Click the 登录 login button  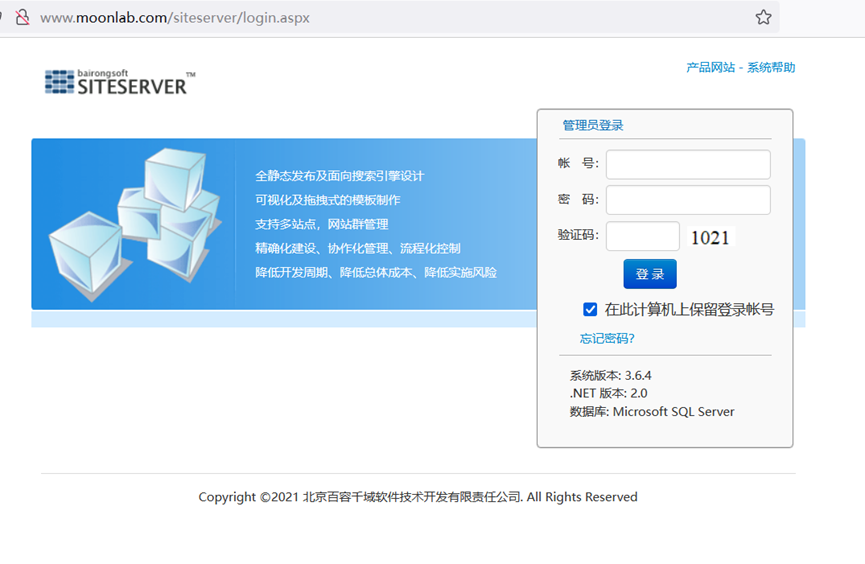click(650, 274)
